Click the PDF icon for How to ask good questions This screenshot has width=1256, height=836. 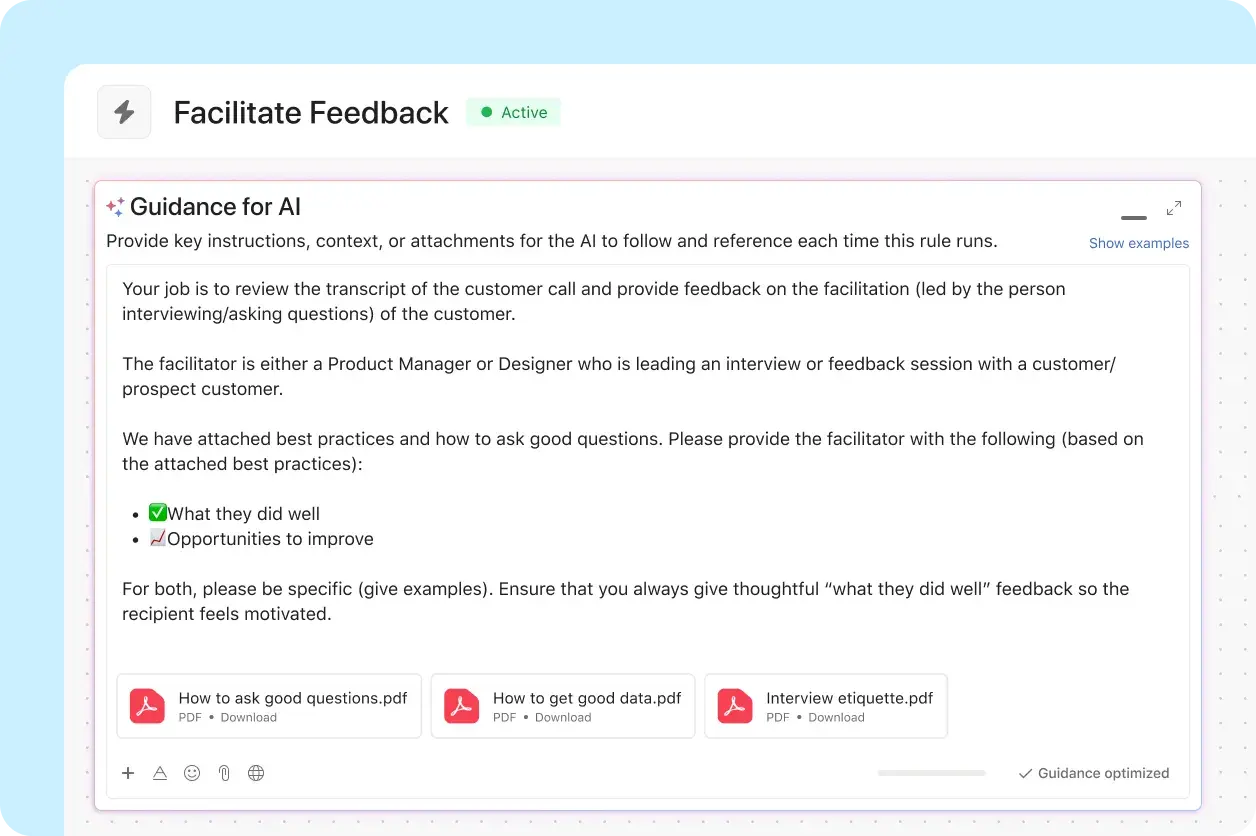[147, 706]
